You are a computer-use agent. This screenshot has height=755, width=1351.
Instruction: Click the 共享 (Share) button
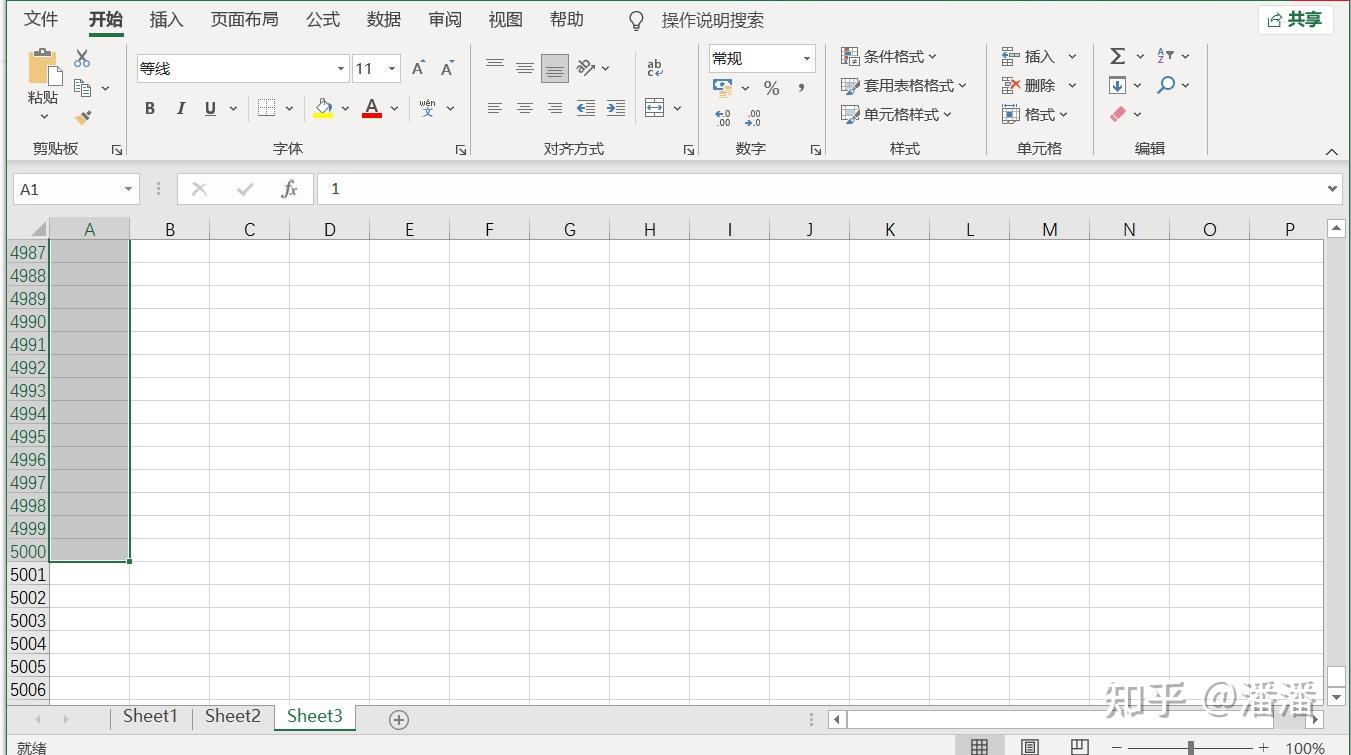pyautogui.click(x=1295, y=18)
